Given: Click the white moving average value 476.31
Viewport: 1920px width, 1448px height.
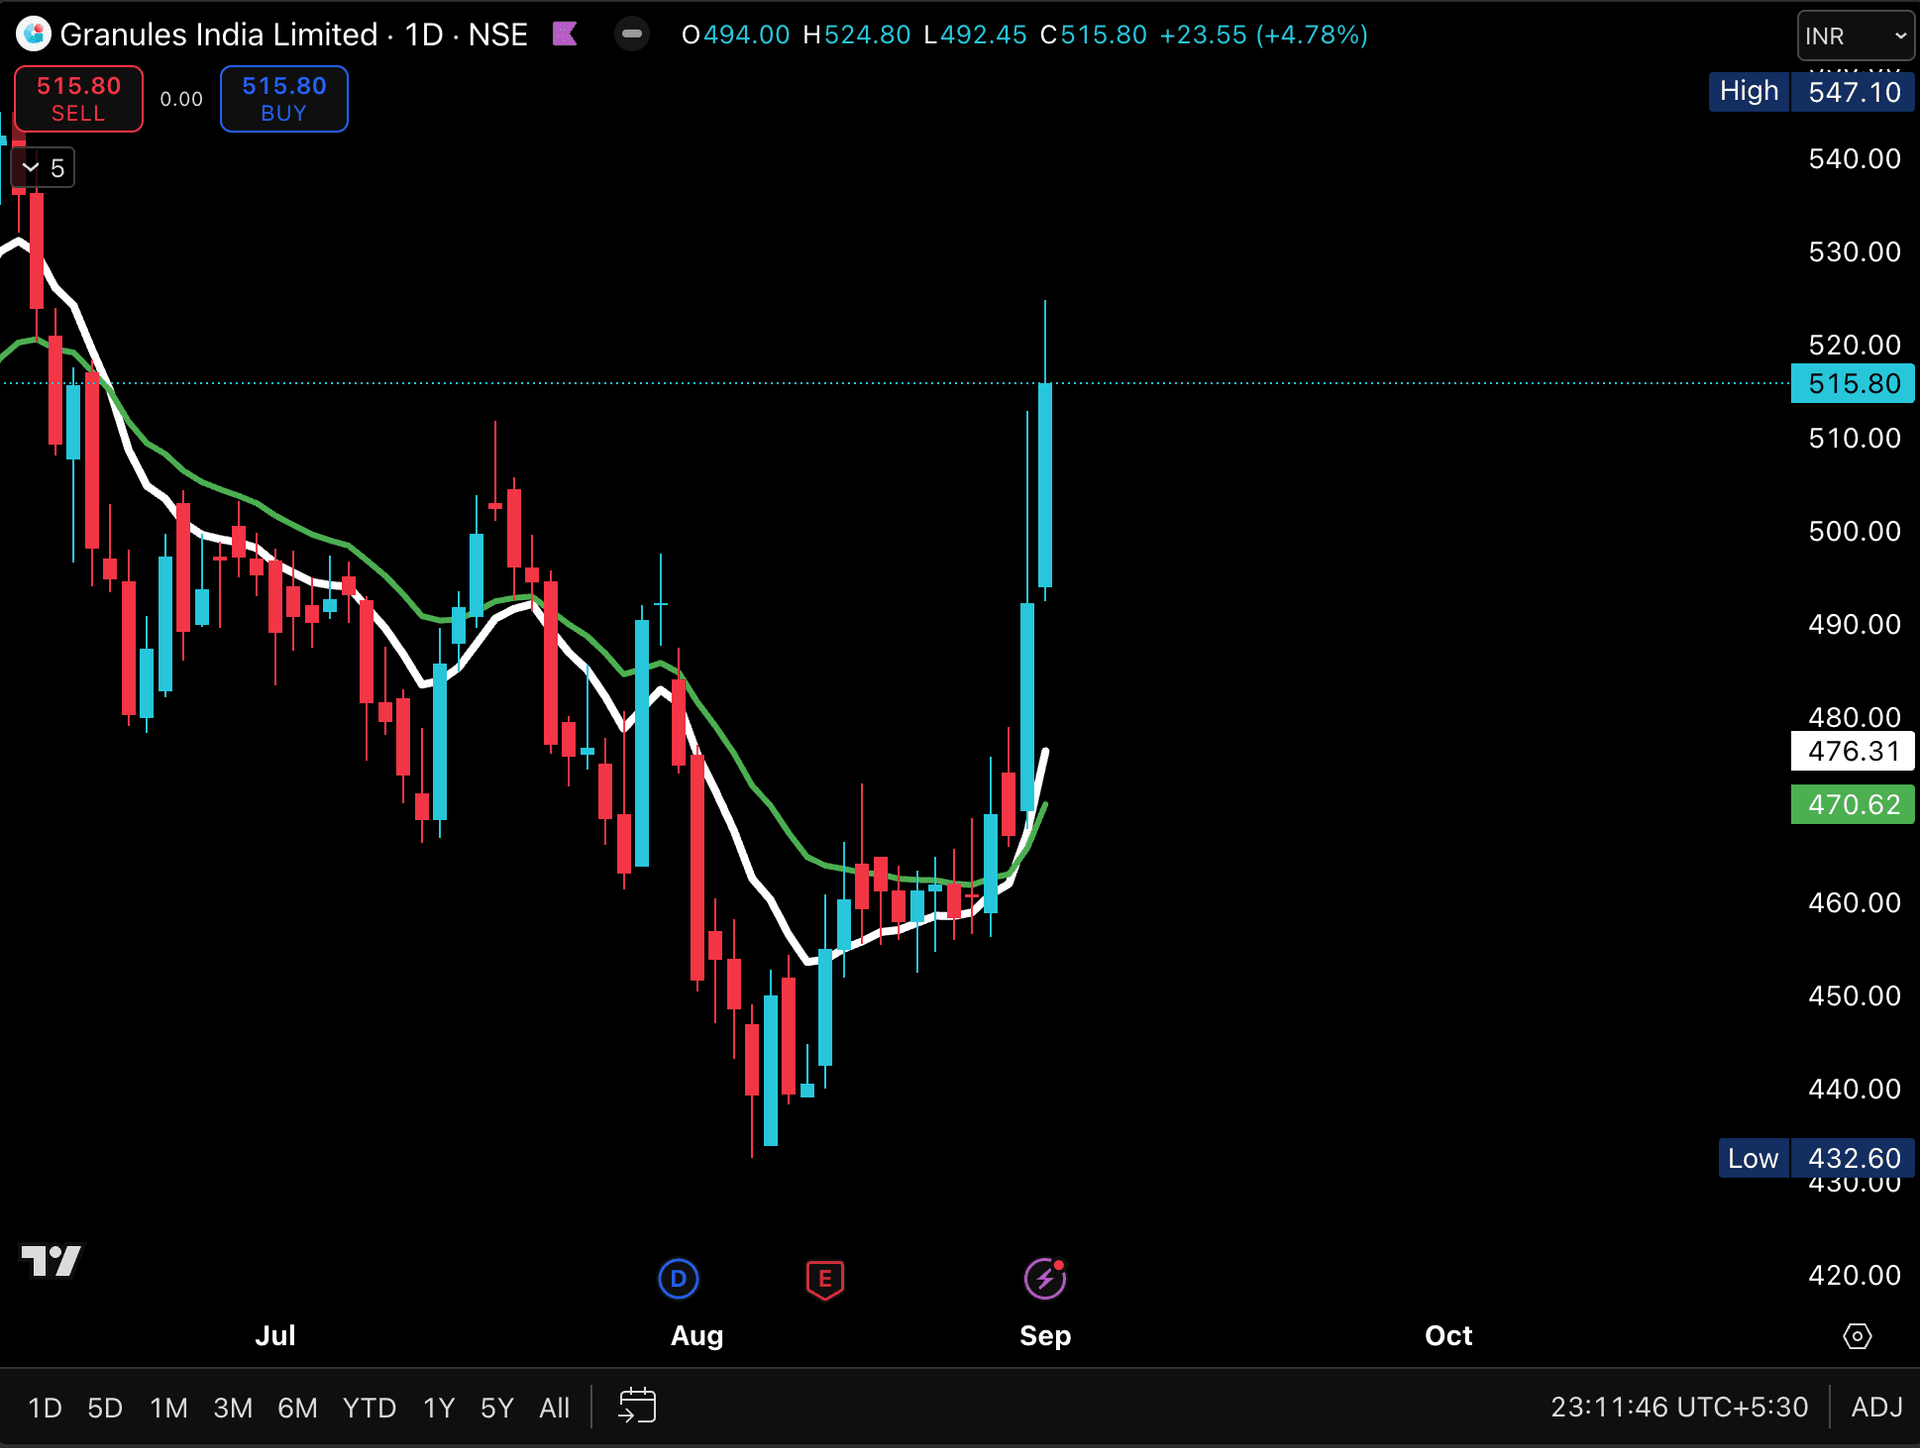Looking at the screenshot, I should (1853, 751).
